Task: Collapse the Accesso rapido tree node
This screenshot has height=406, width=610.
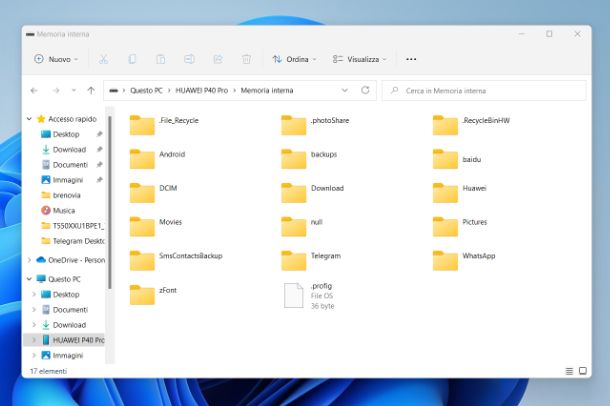Action: click(29, 119)
